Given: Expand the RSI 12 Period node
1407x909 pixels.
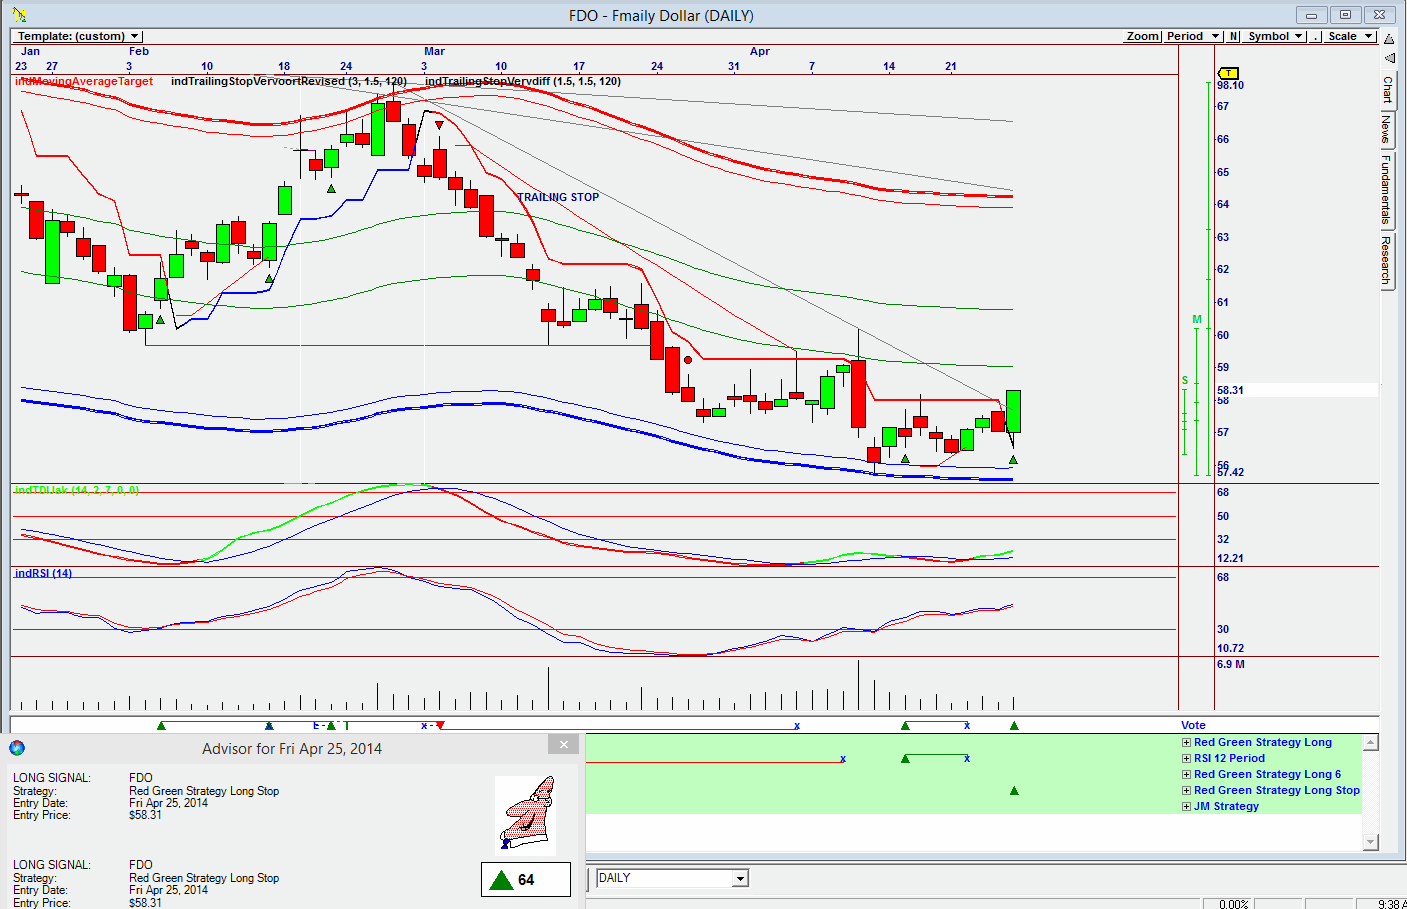Looking at the screenshot, I should 1187,759.
